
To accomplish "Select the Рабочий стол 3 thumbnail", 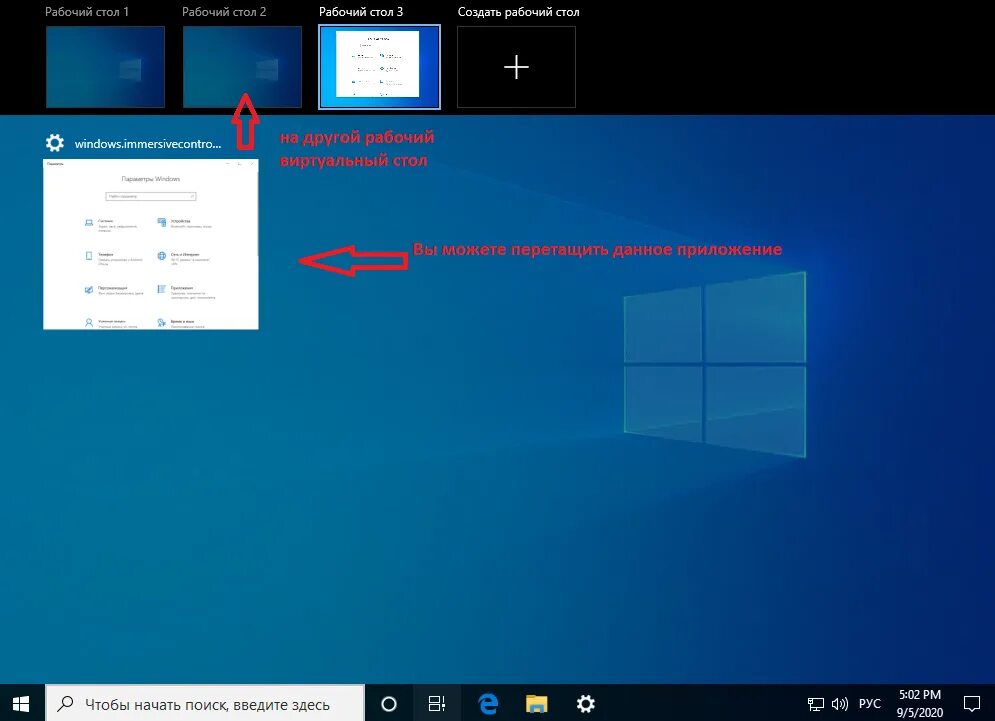I will 379,67.
